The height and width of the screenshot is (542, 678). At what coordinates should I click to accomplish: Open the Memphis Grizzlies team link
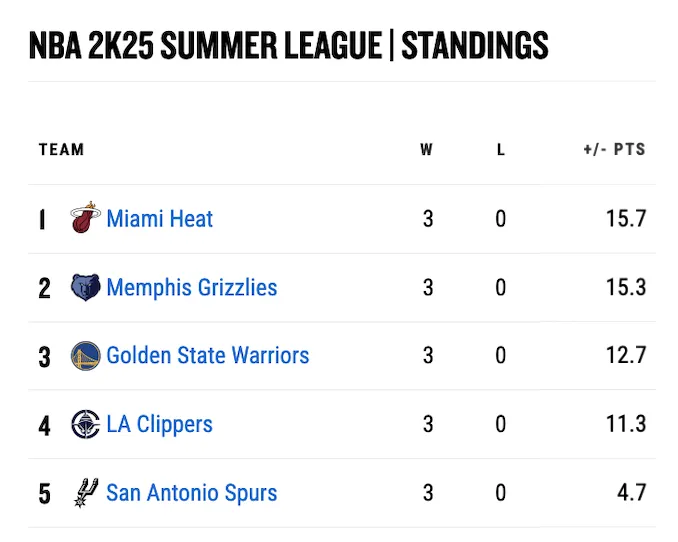(x=191, y=288)
